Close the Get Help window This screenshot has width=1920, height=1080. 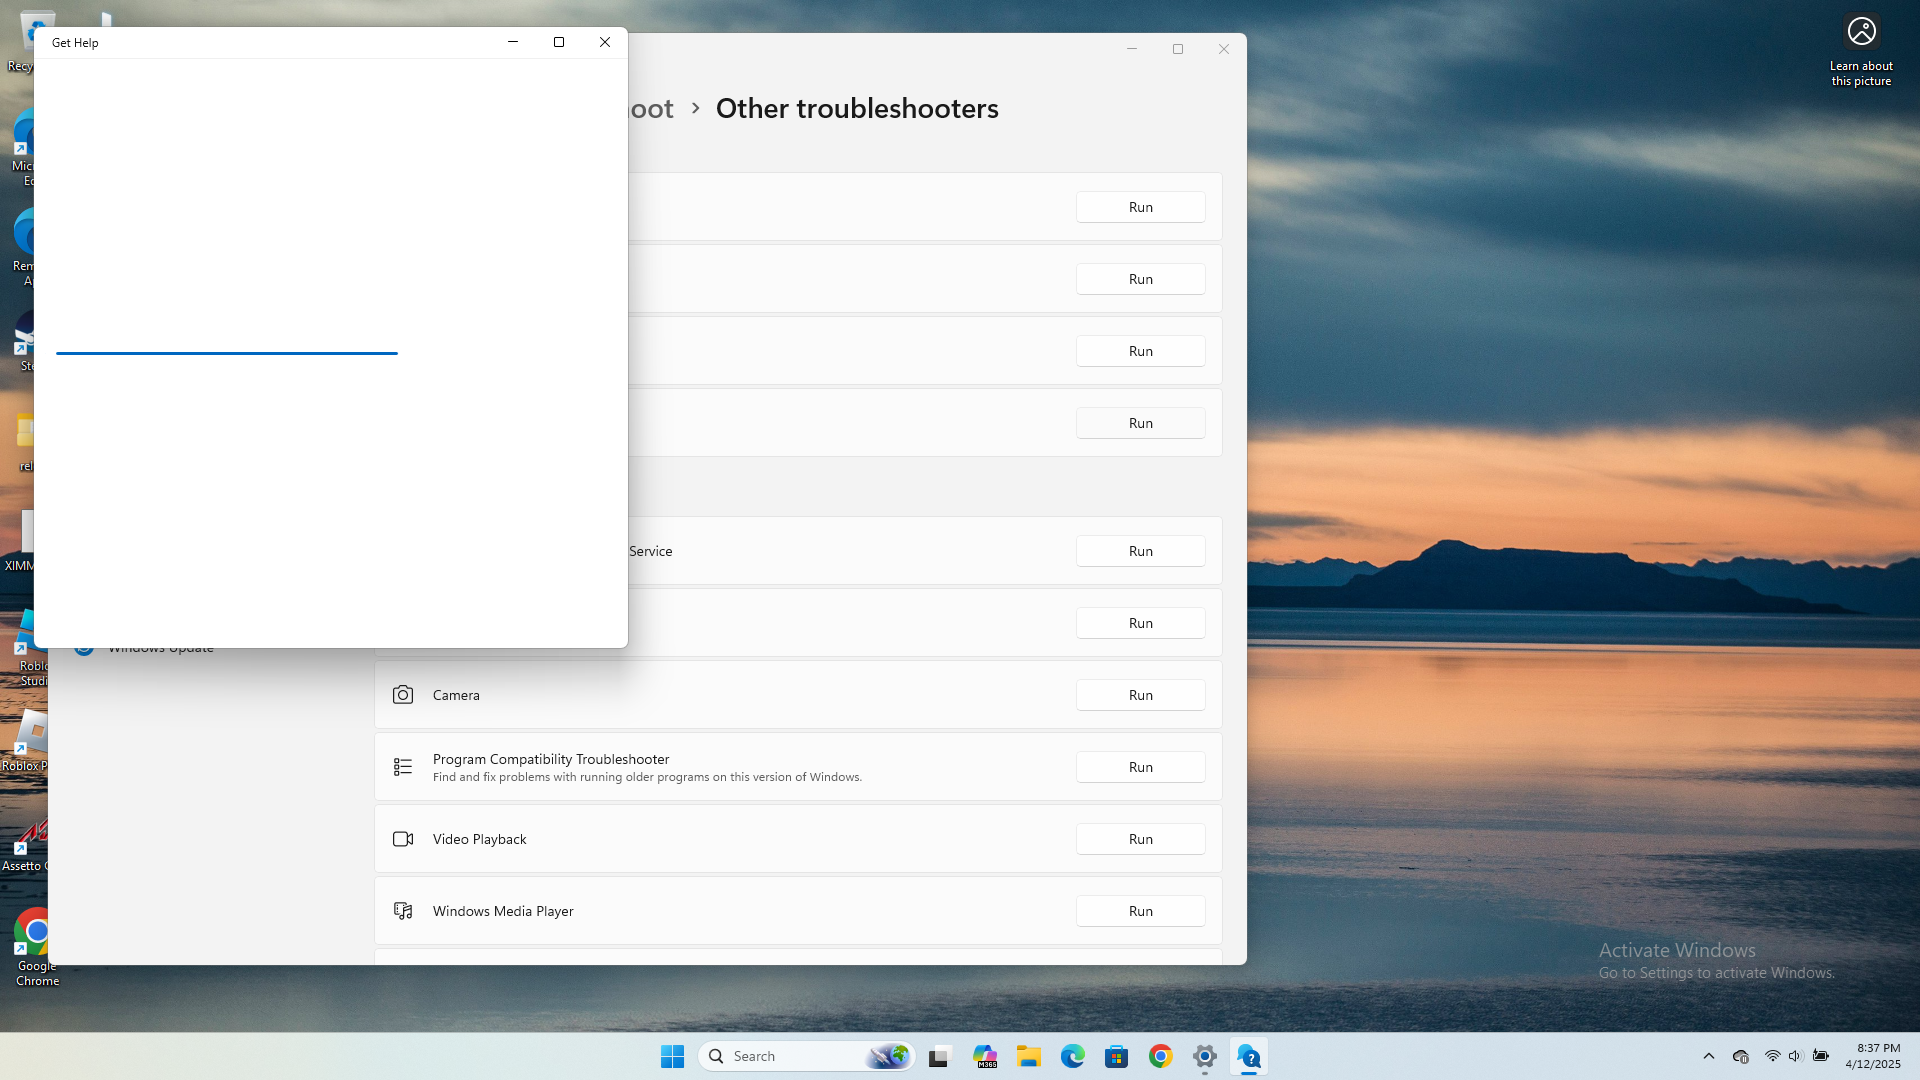pyautogui.click(x=605, y=42)
